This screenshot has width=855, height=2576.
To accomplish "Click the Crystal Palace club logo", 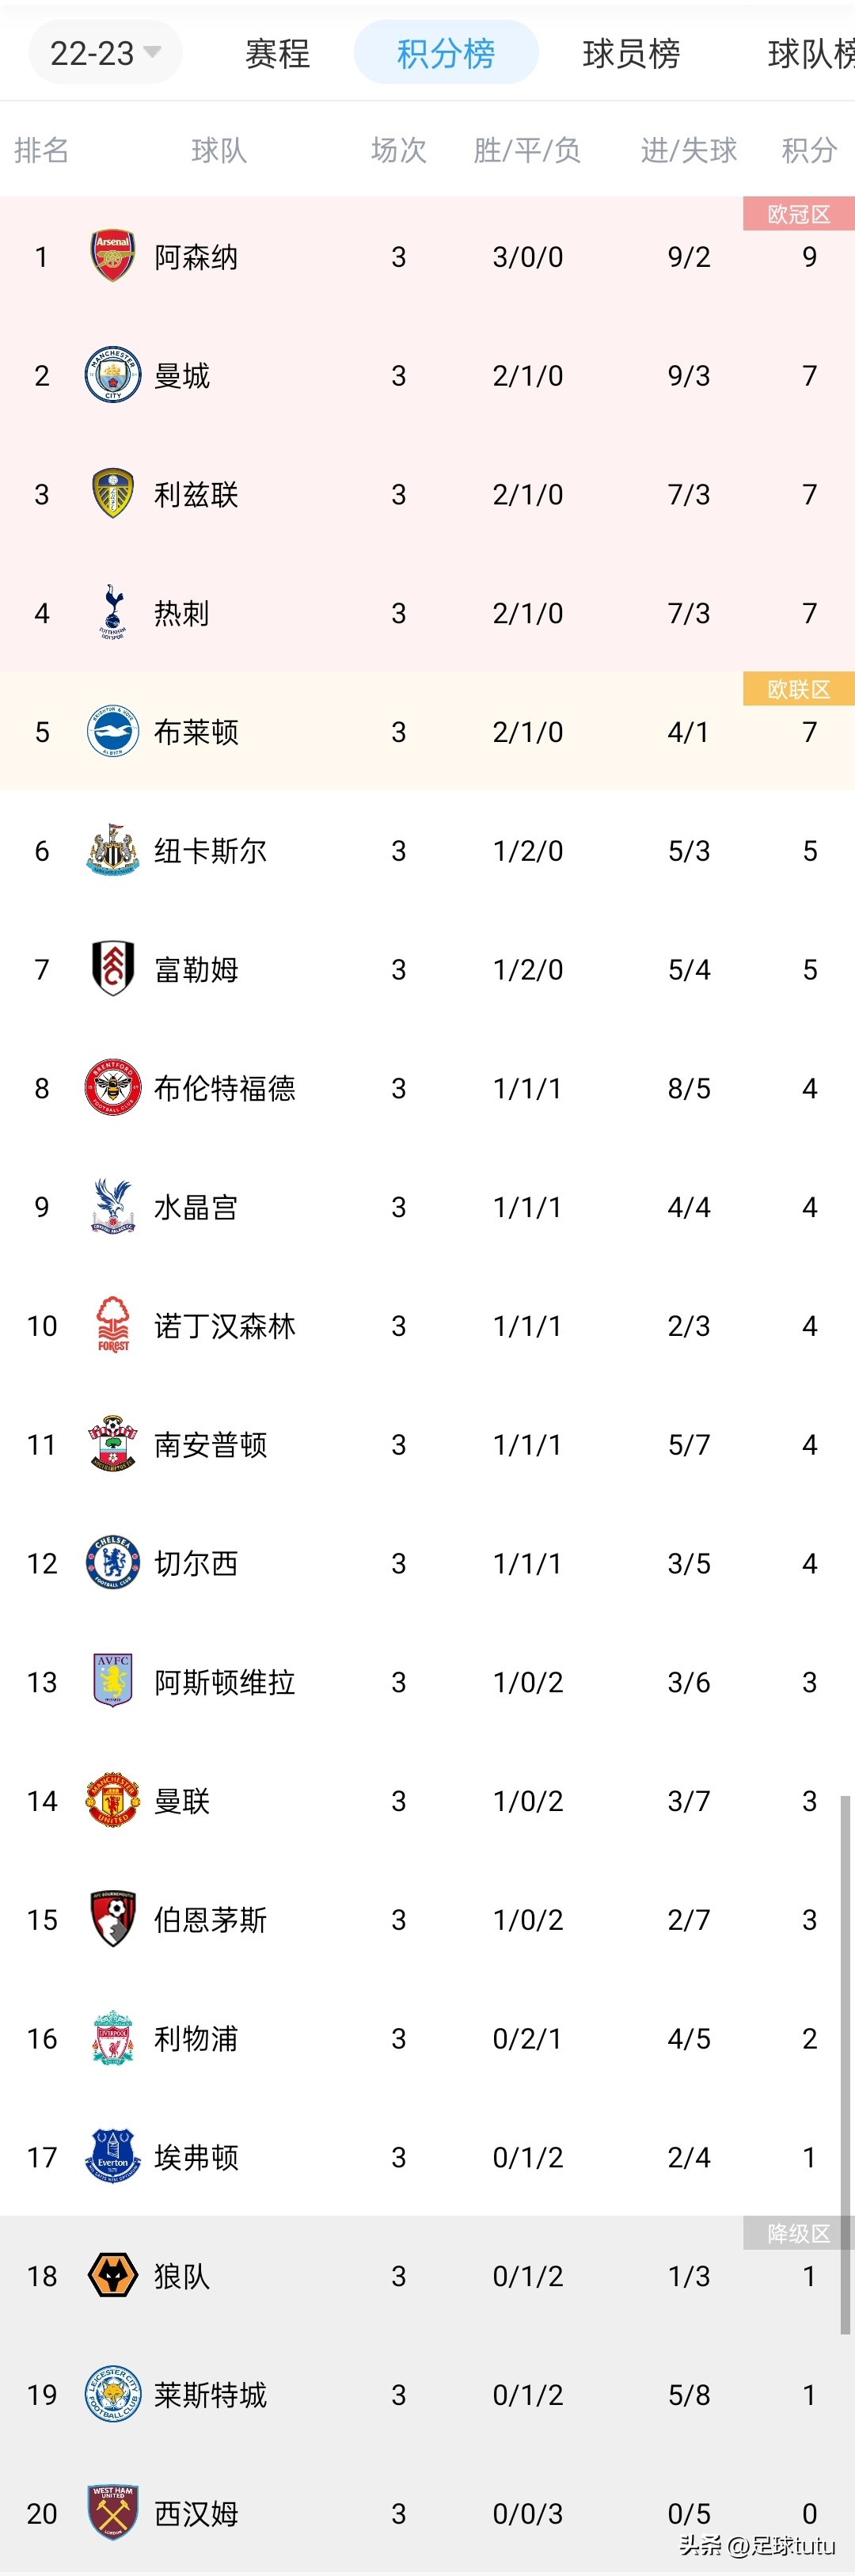I will 112,1207.
